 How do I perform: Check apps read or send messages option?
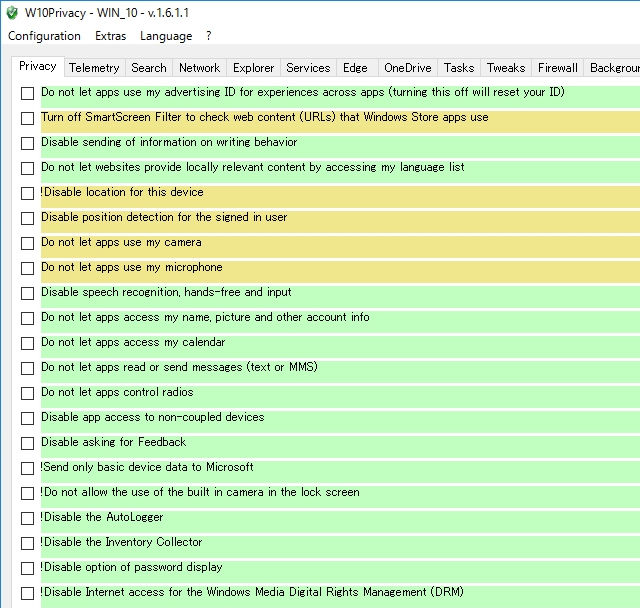(x=27, y=368)
